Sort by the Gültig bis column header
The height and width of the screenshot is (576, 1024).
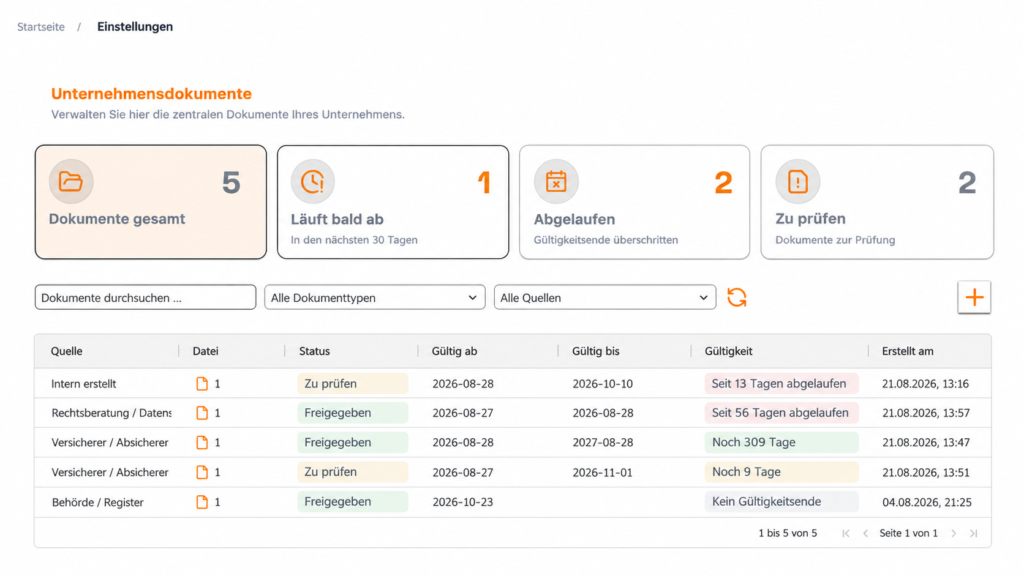(596, 351)
